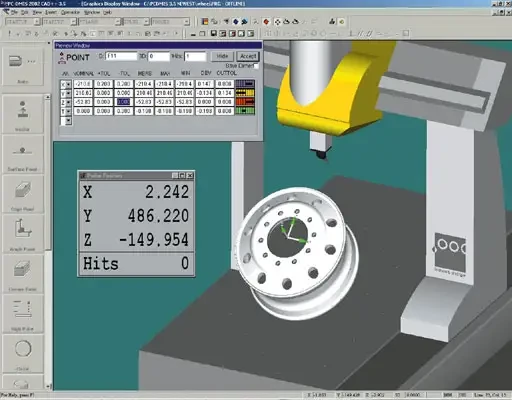Click the Hide button in Preview Window

(x=222, y=56)
